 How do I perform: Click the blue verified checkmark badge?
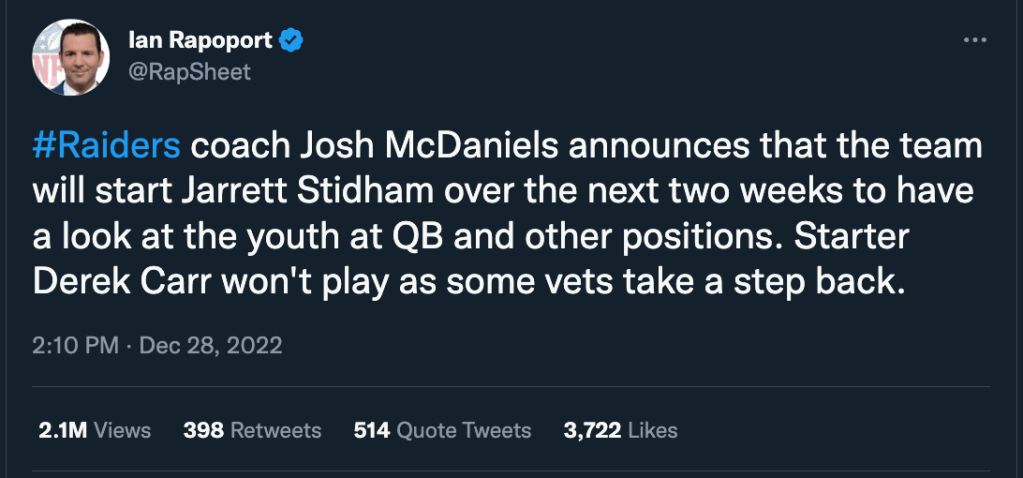(291, 41)
